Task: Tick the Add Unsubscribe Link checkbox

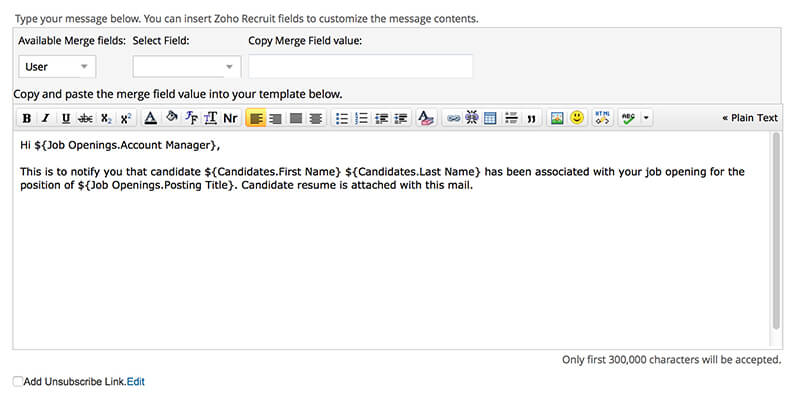Action: tap(18, 381)
